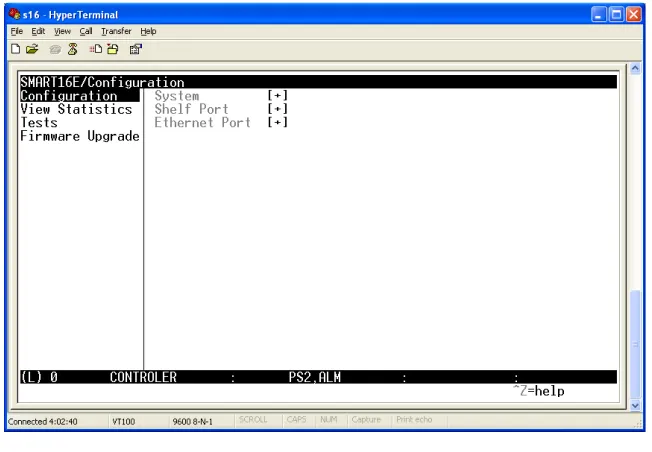Viewport: 652px width, 452px height.
Task: Select Tests in the terminal menu
Action: pos(39,123)
